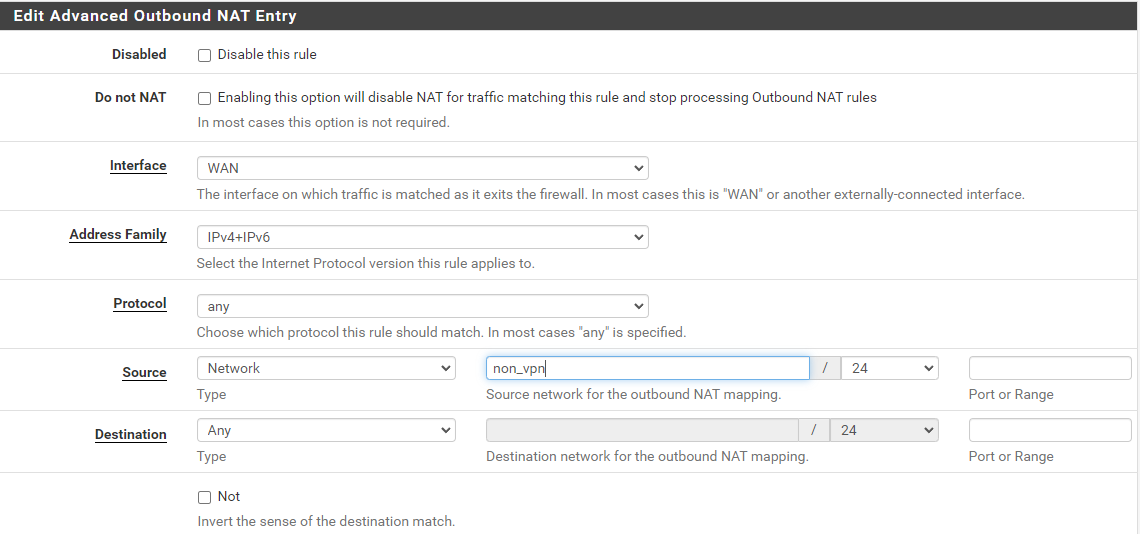Click 'Source network for the outbound NAT mapping' text

pos(633,394)
